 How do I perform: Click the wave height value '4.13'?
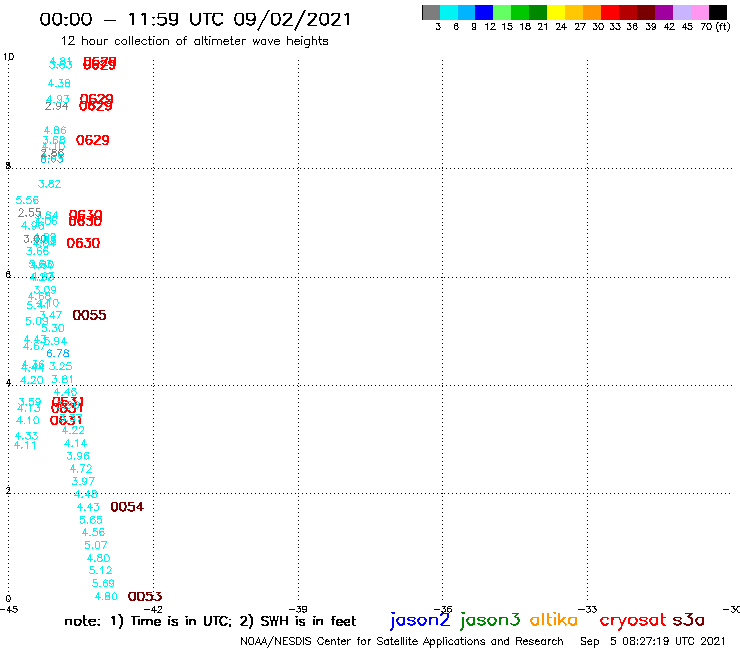29,408
